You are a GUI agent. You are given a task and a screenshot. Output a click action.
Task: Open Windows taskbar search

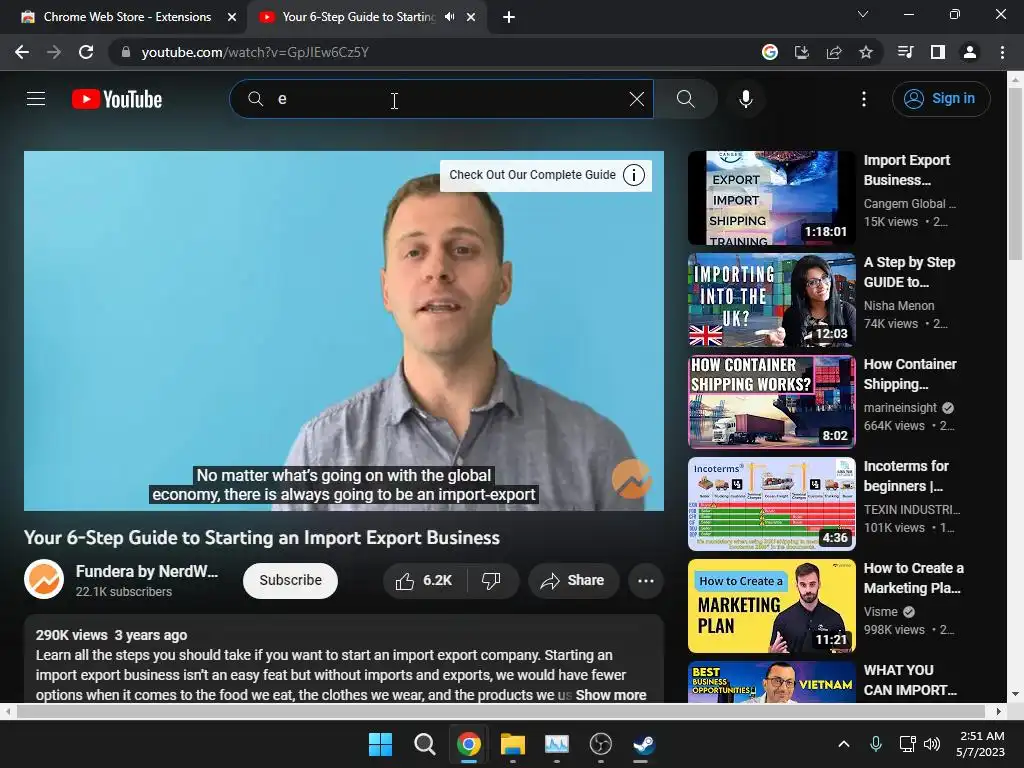click(x=424, y=744)
